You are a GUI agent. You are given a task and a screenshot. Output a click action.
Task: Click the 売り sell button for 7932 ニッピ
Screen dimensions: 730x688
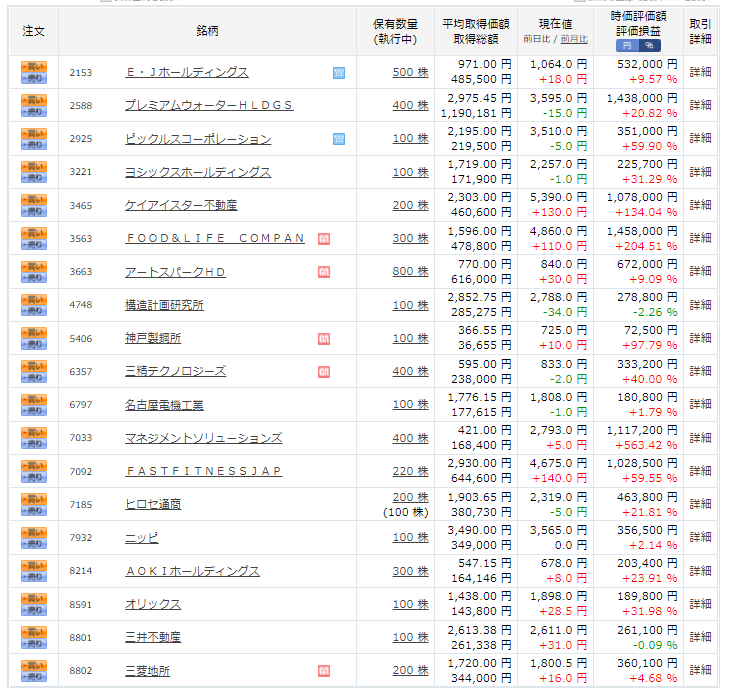tap(34, 544)
